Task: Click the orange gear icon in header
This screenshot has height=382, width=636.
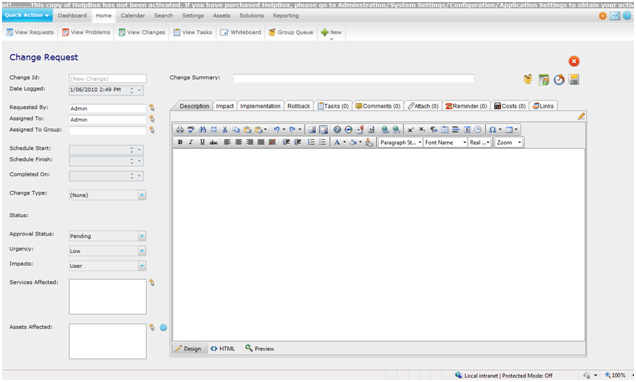Action: click(x=603, y=16)
